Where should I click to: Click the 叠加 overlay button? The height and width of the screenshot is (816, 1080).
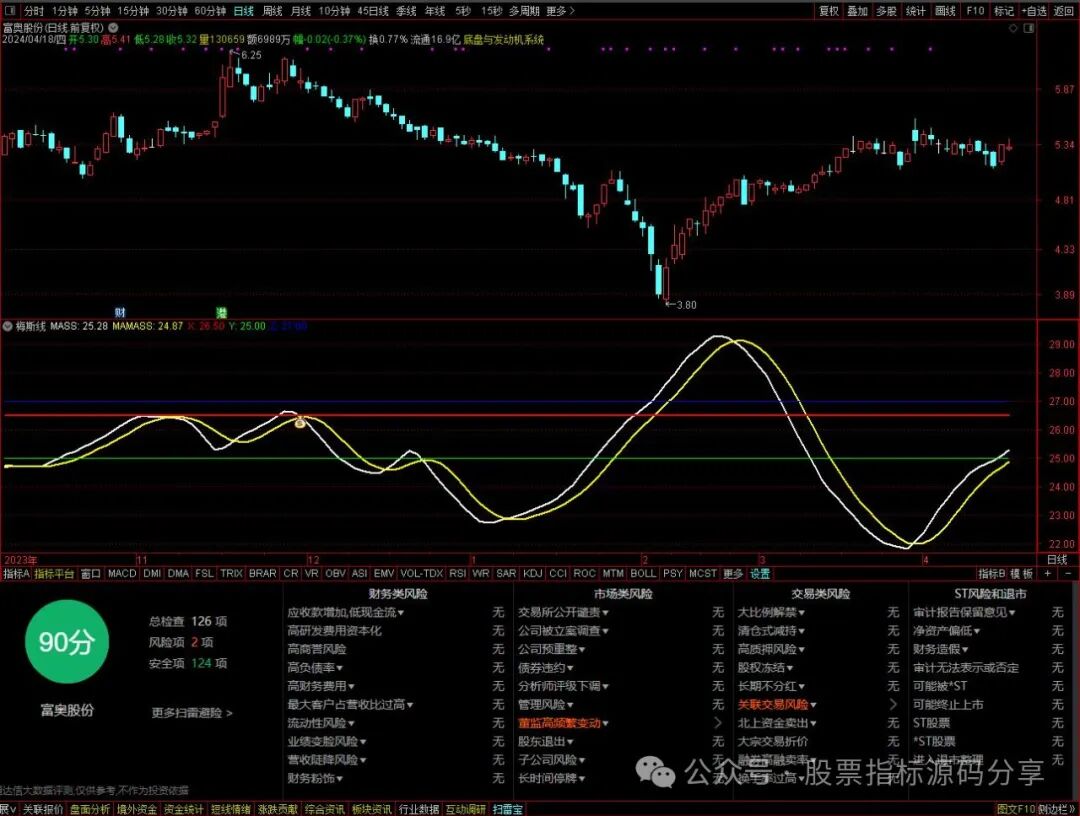point(858,11)
